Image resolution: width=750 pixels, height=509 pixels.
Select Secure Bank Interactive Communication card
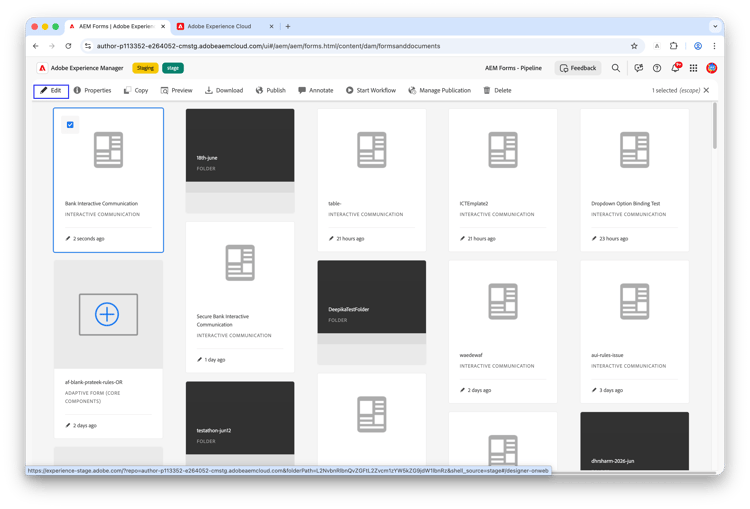pos(240,297)
